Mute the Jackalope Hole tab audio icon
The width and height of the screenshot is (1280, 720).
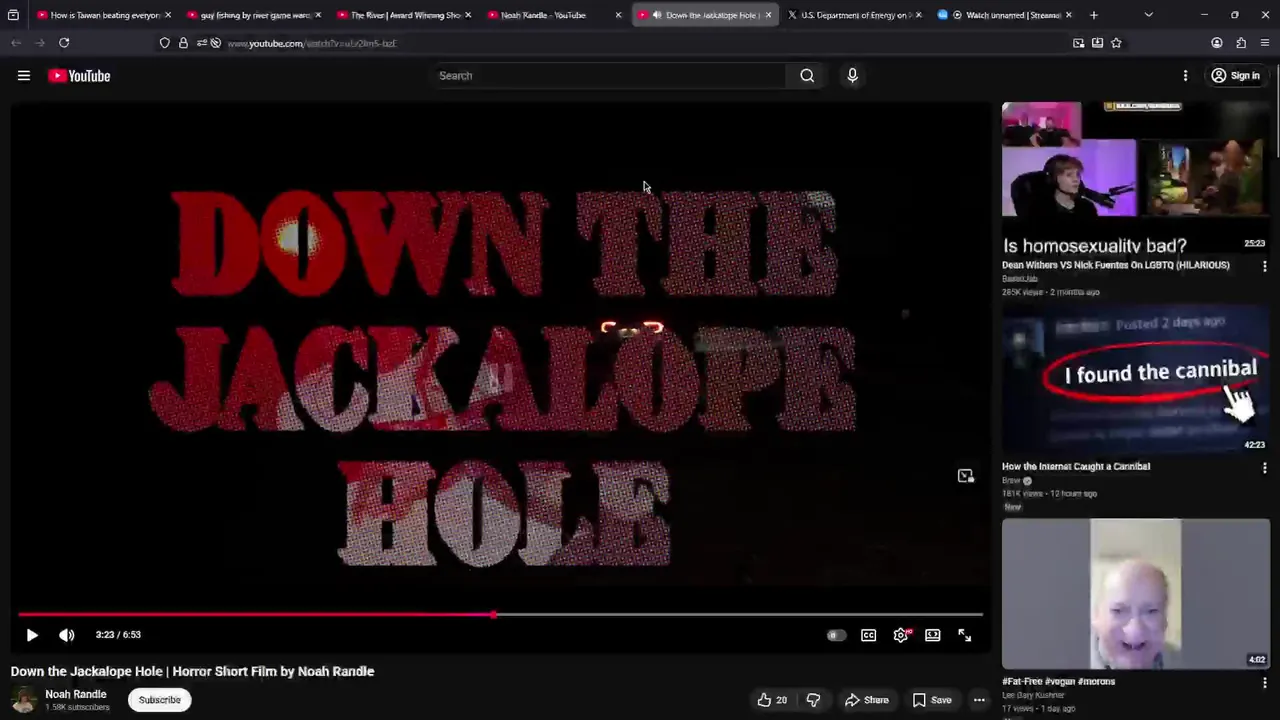coord(657,15)
